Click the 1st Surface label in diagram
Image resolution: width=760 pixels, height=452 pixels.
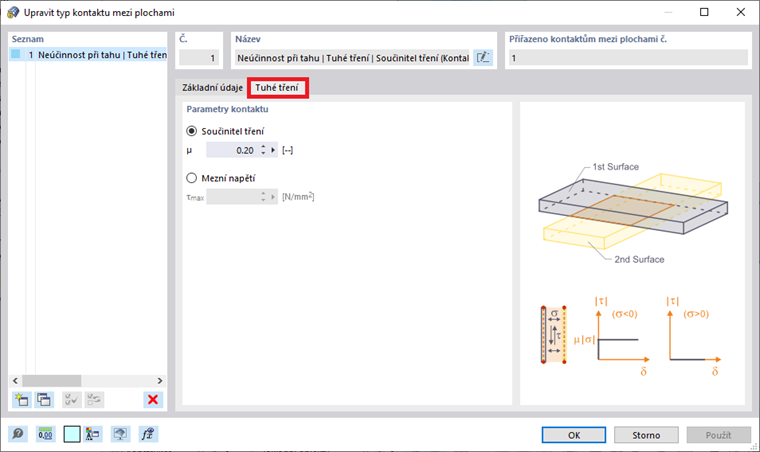pos(616,167)
